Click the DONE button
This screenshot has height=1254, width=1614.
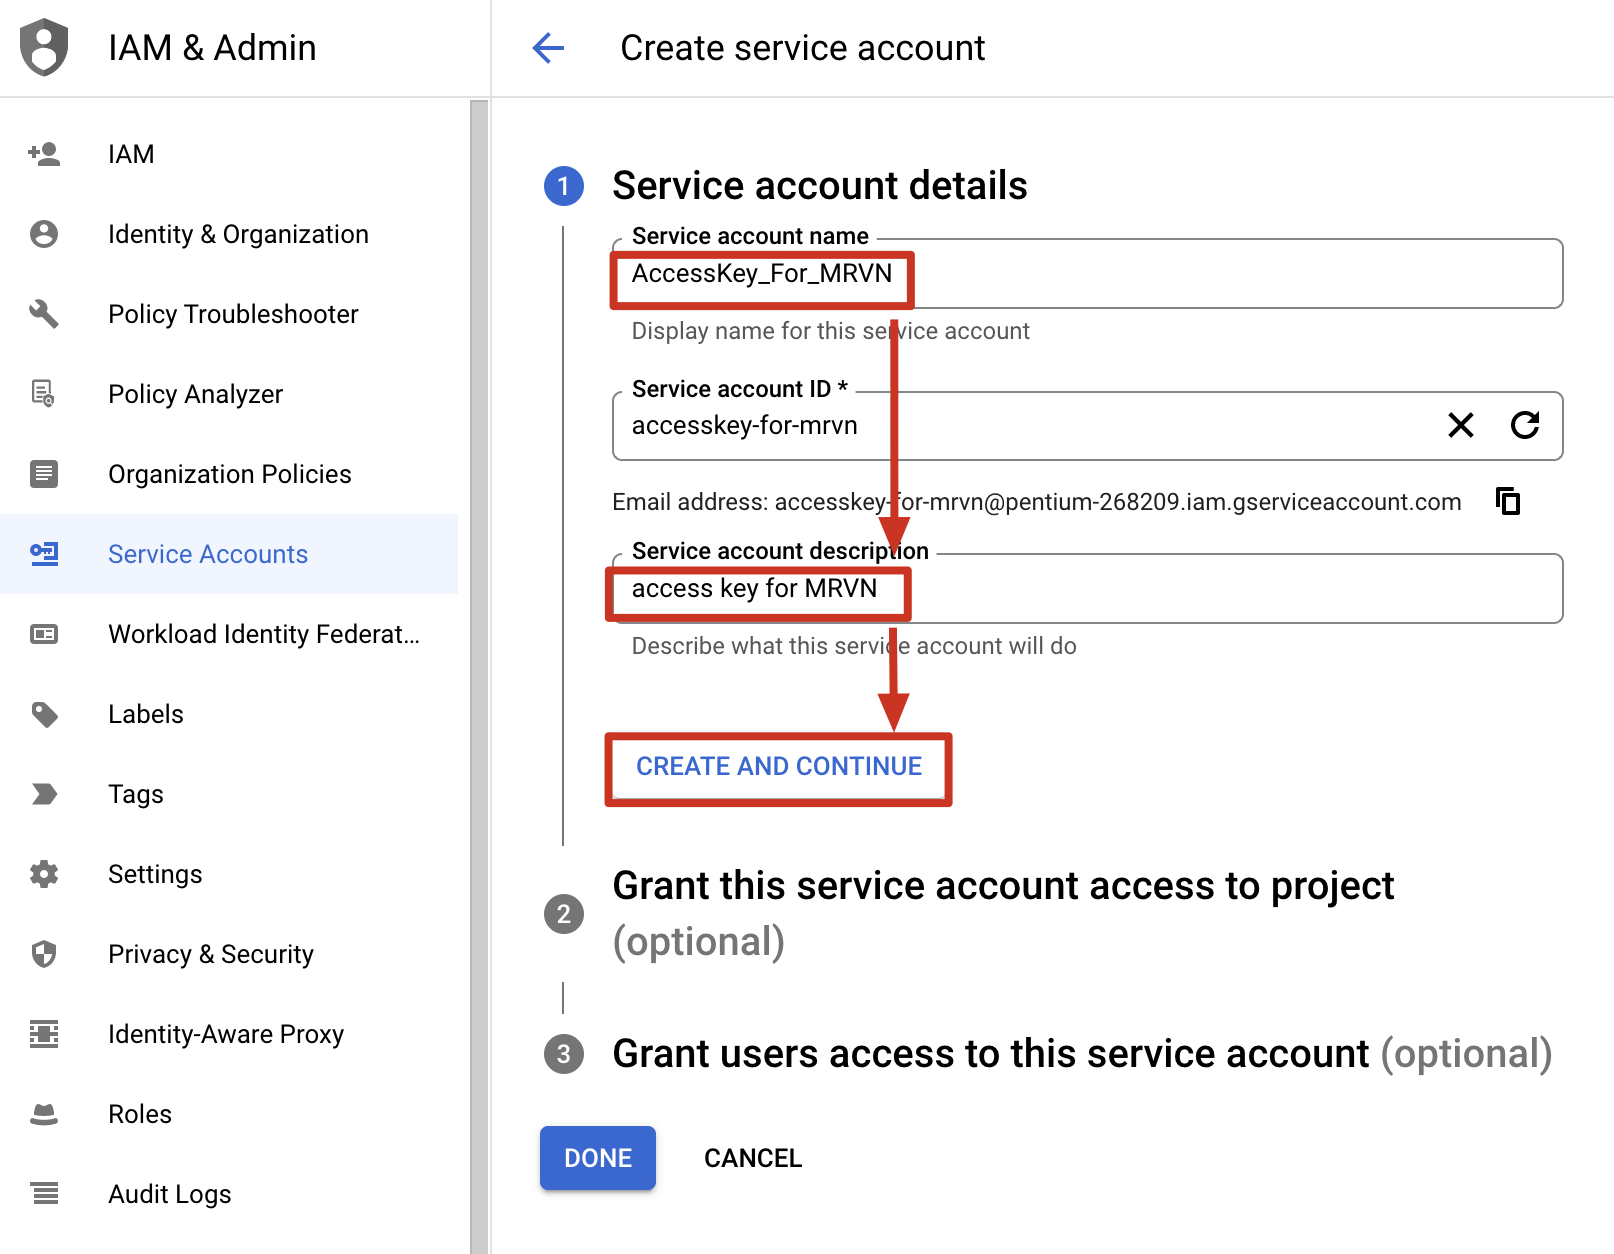point(598,1158)
